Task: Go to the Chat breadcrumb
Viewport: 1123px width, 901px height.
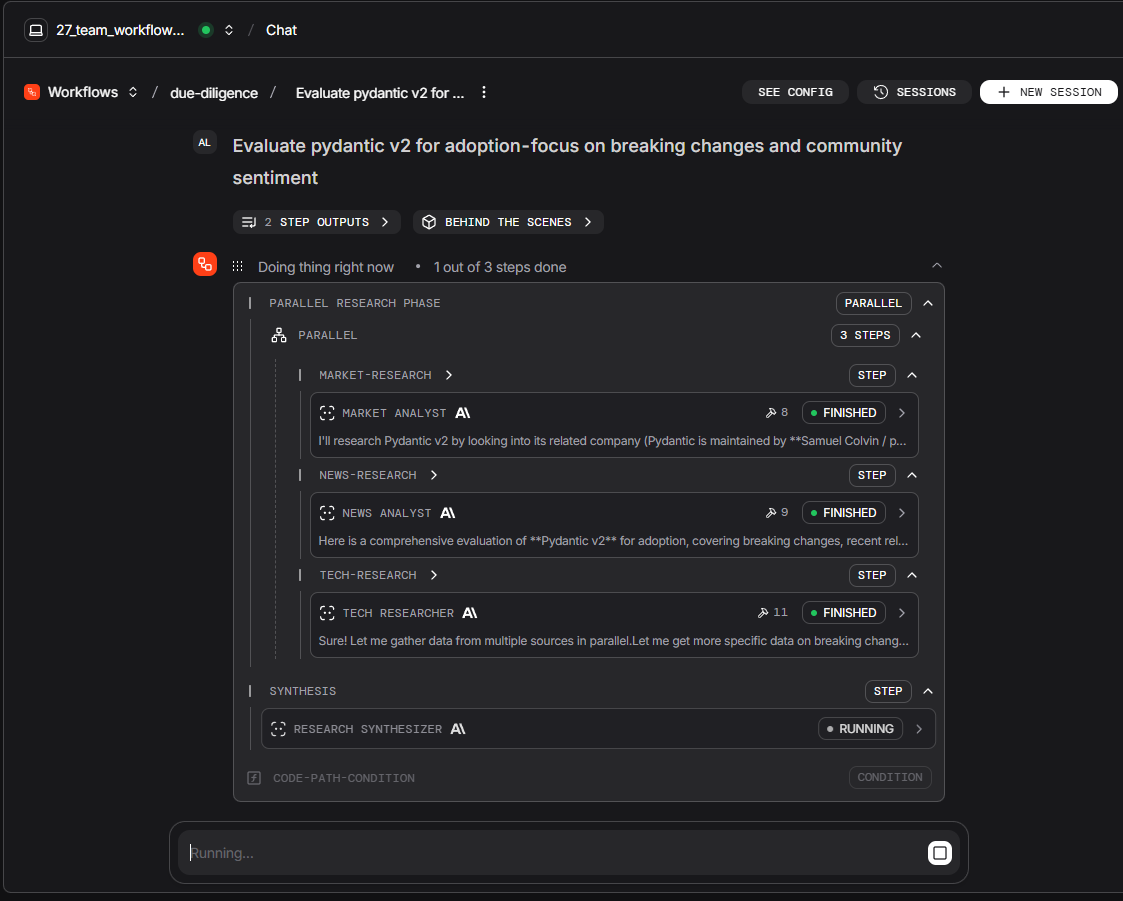Action: (281, 30)
